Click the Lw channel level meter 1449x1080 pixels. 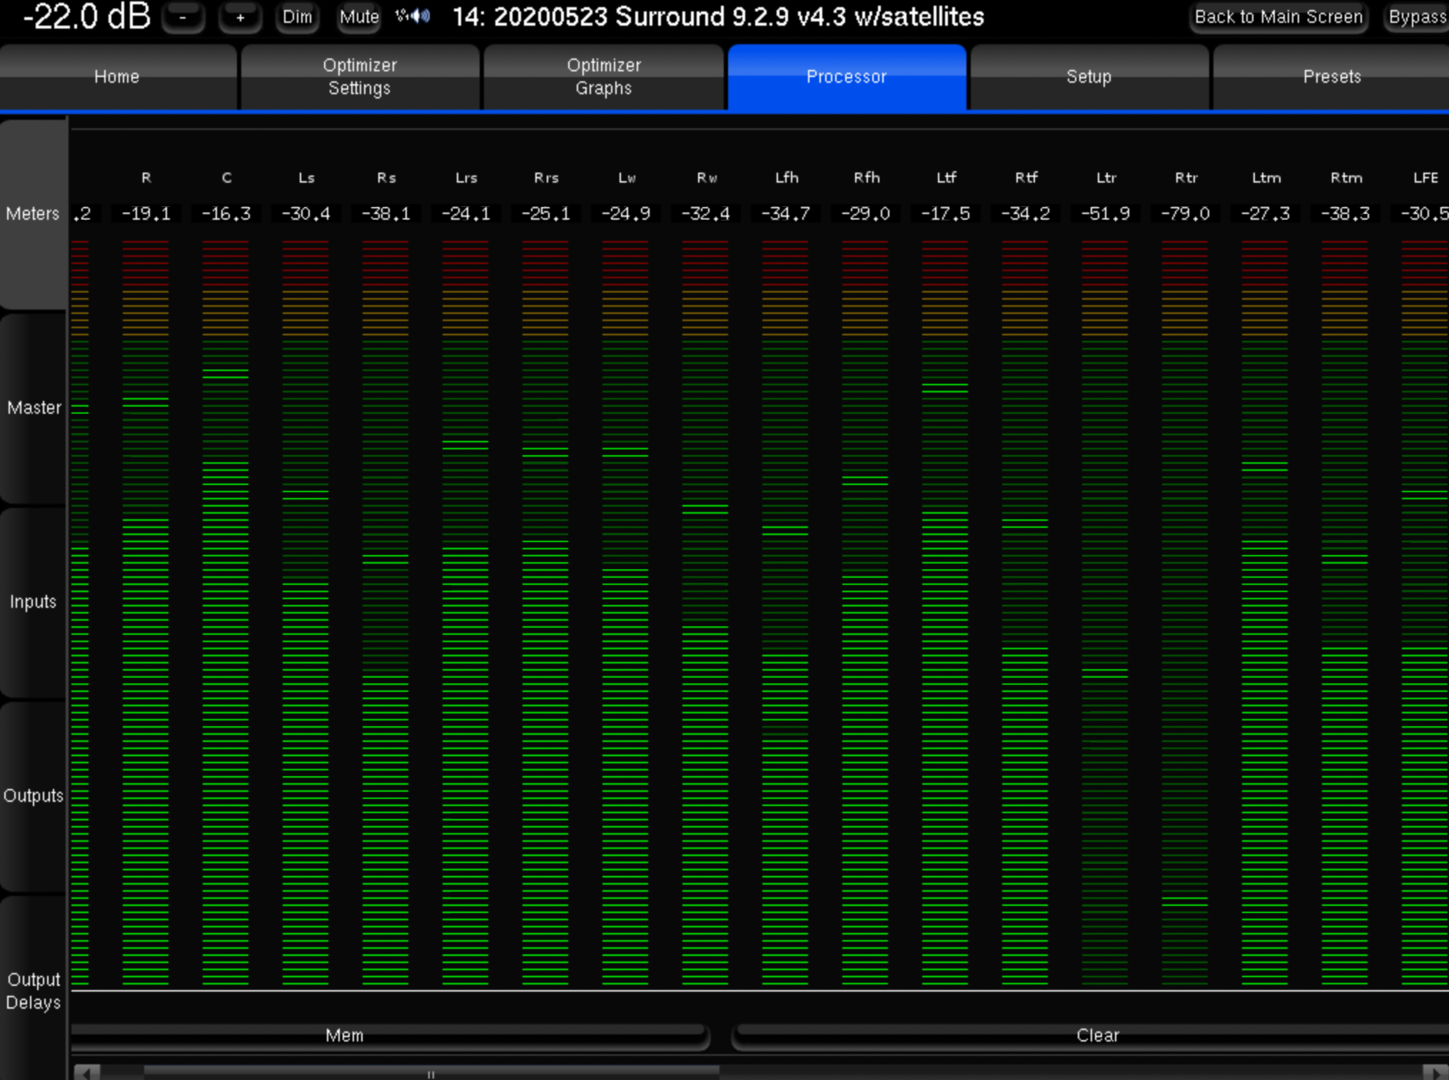(625, 613)
